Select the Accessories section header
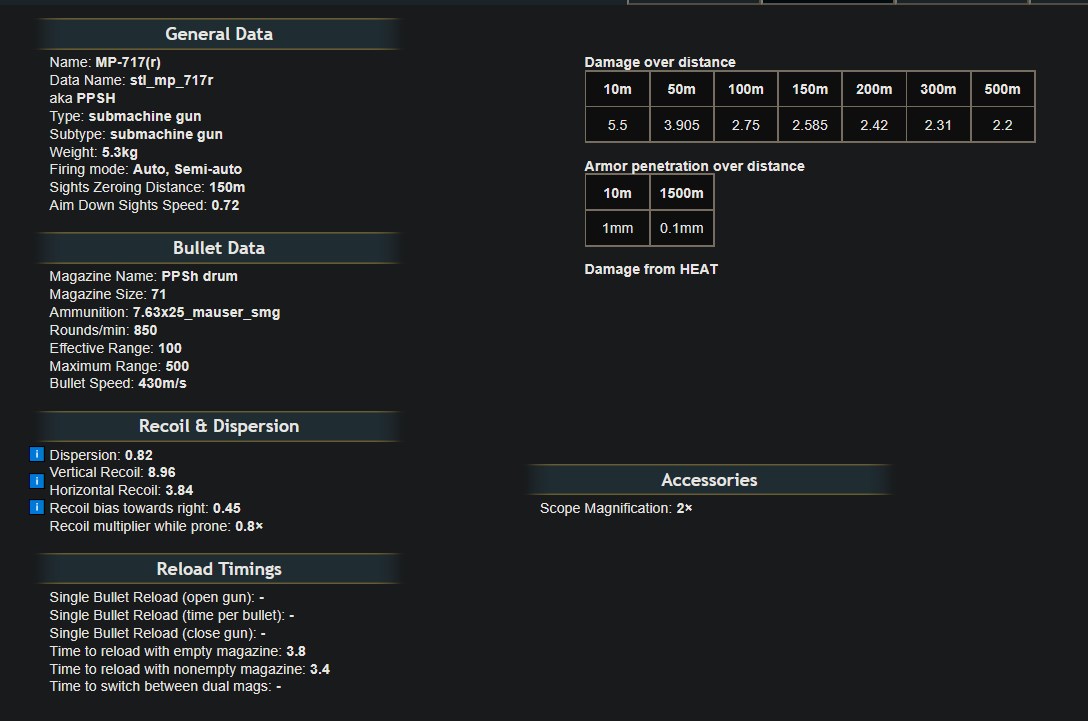The image size is (1088, 721). pos(709,480)
